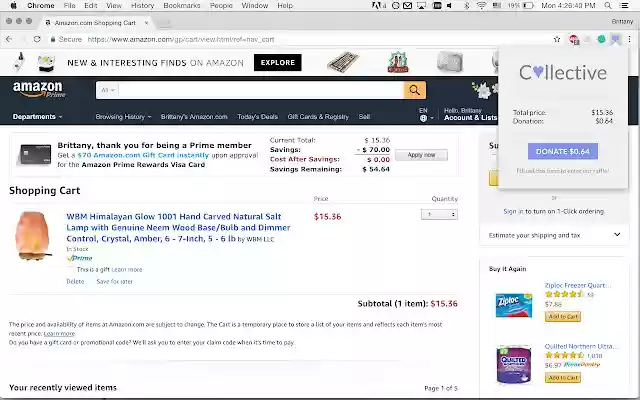Open the Window menu
The width and height of the screenshot is (640, 400).
pyautogui.click(x=255, y=6)
